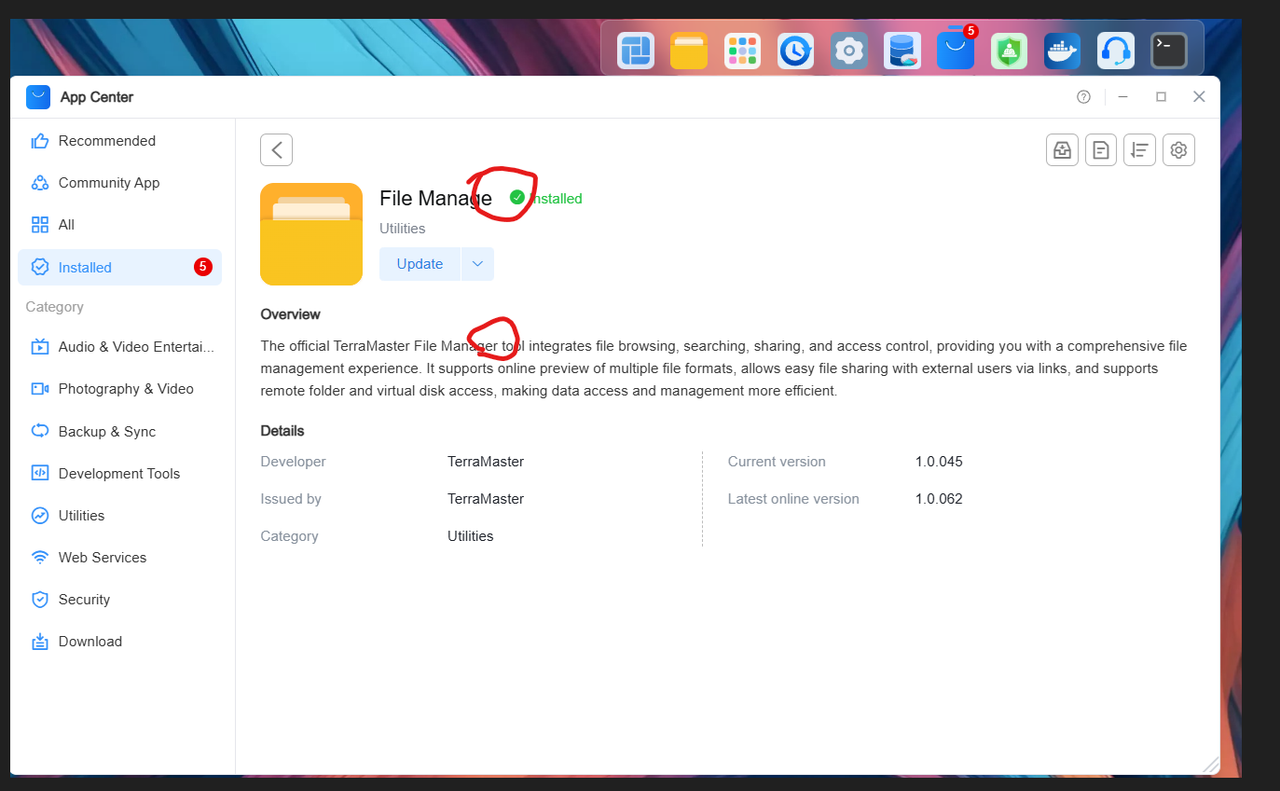The width and height of the screenshot is (1280, 791).
Task: Open the Development Tools category
Action: tap(120, 474)
